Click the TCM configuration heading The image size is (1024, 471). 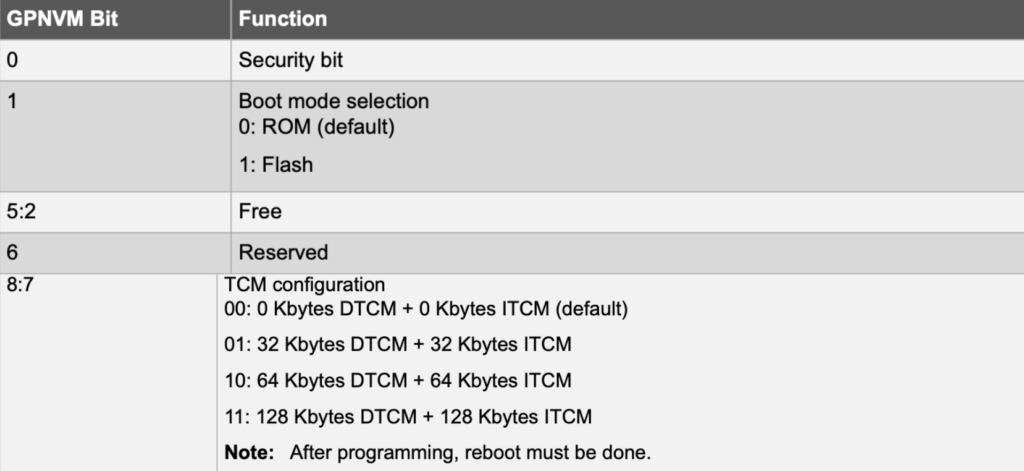point(305,285)
